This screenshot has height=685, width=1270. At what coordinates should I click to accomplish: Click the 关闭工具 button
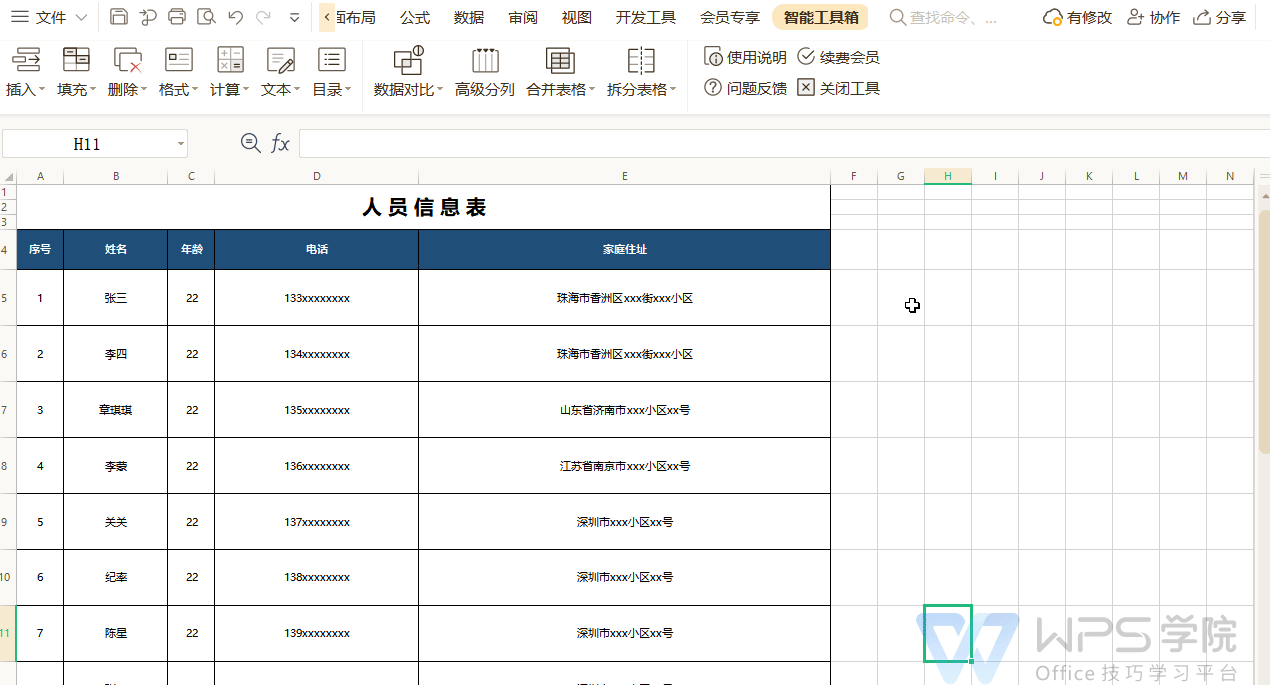(839, 88)
